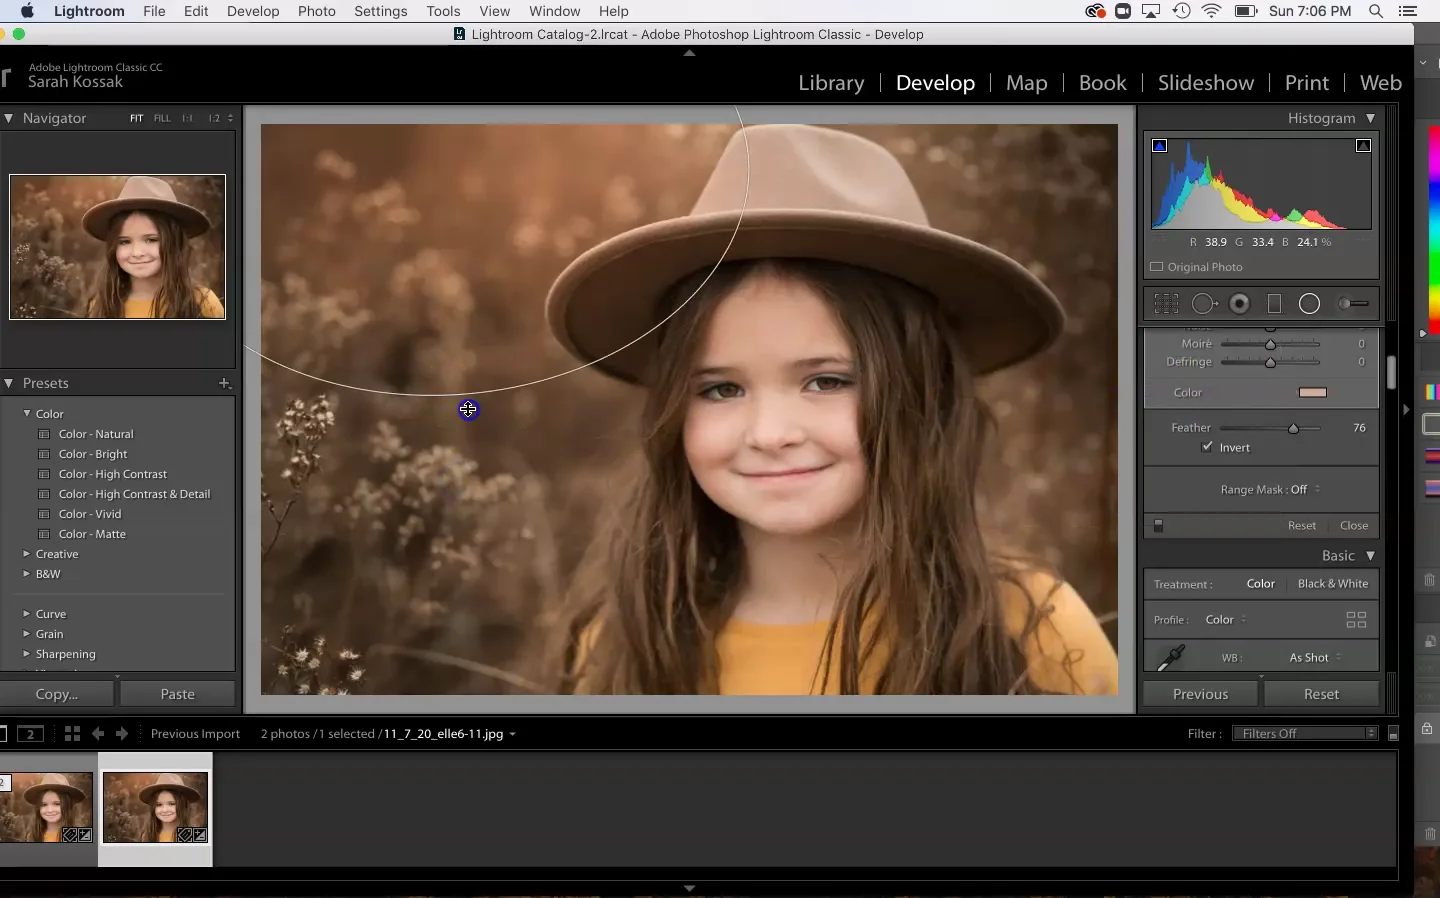Choose Color treatment
Image resolution: width=1440 pixels, height=898 pixels.
[1261, 584]
